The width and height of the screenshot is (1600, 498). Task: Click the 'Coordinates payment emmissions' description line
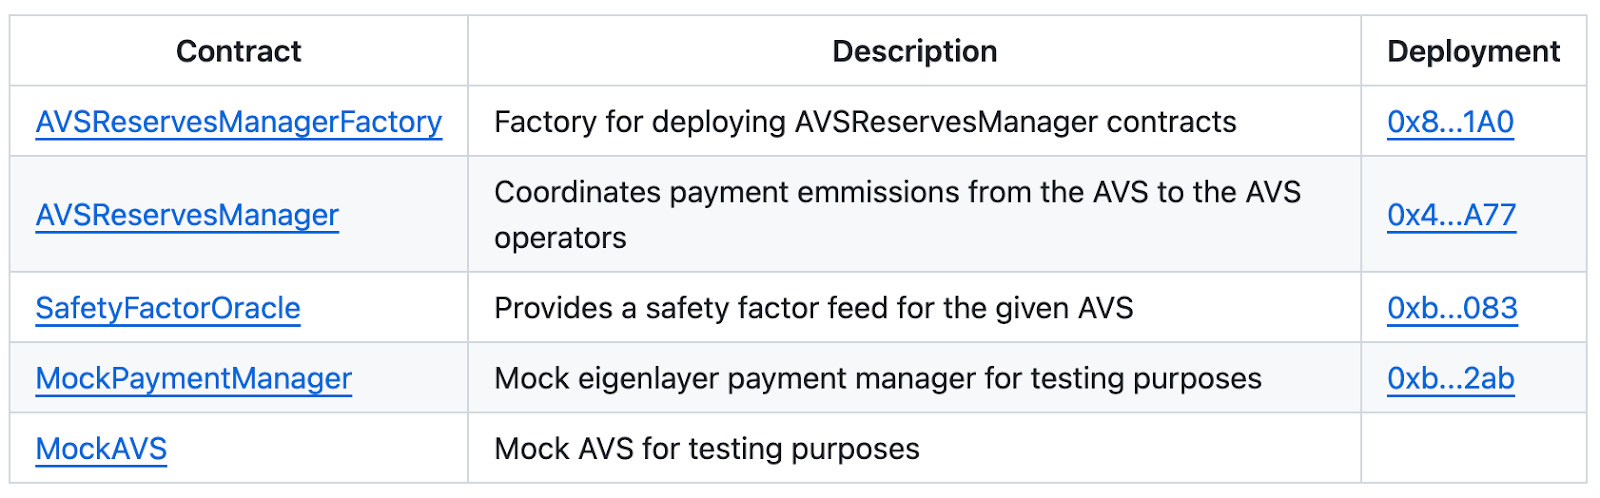[897, 192]
